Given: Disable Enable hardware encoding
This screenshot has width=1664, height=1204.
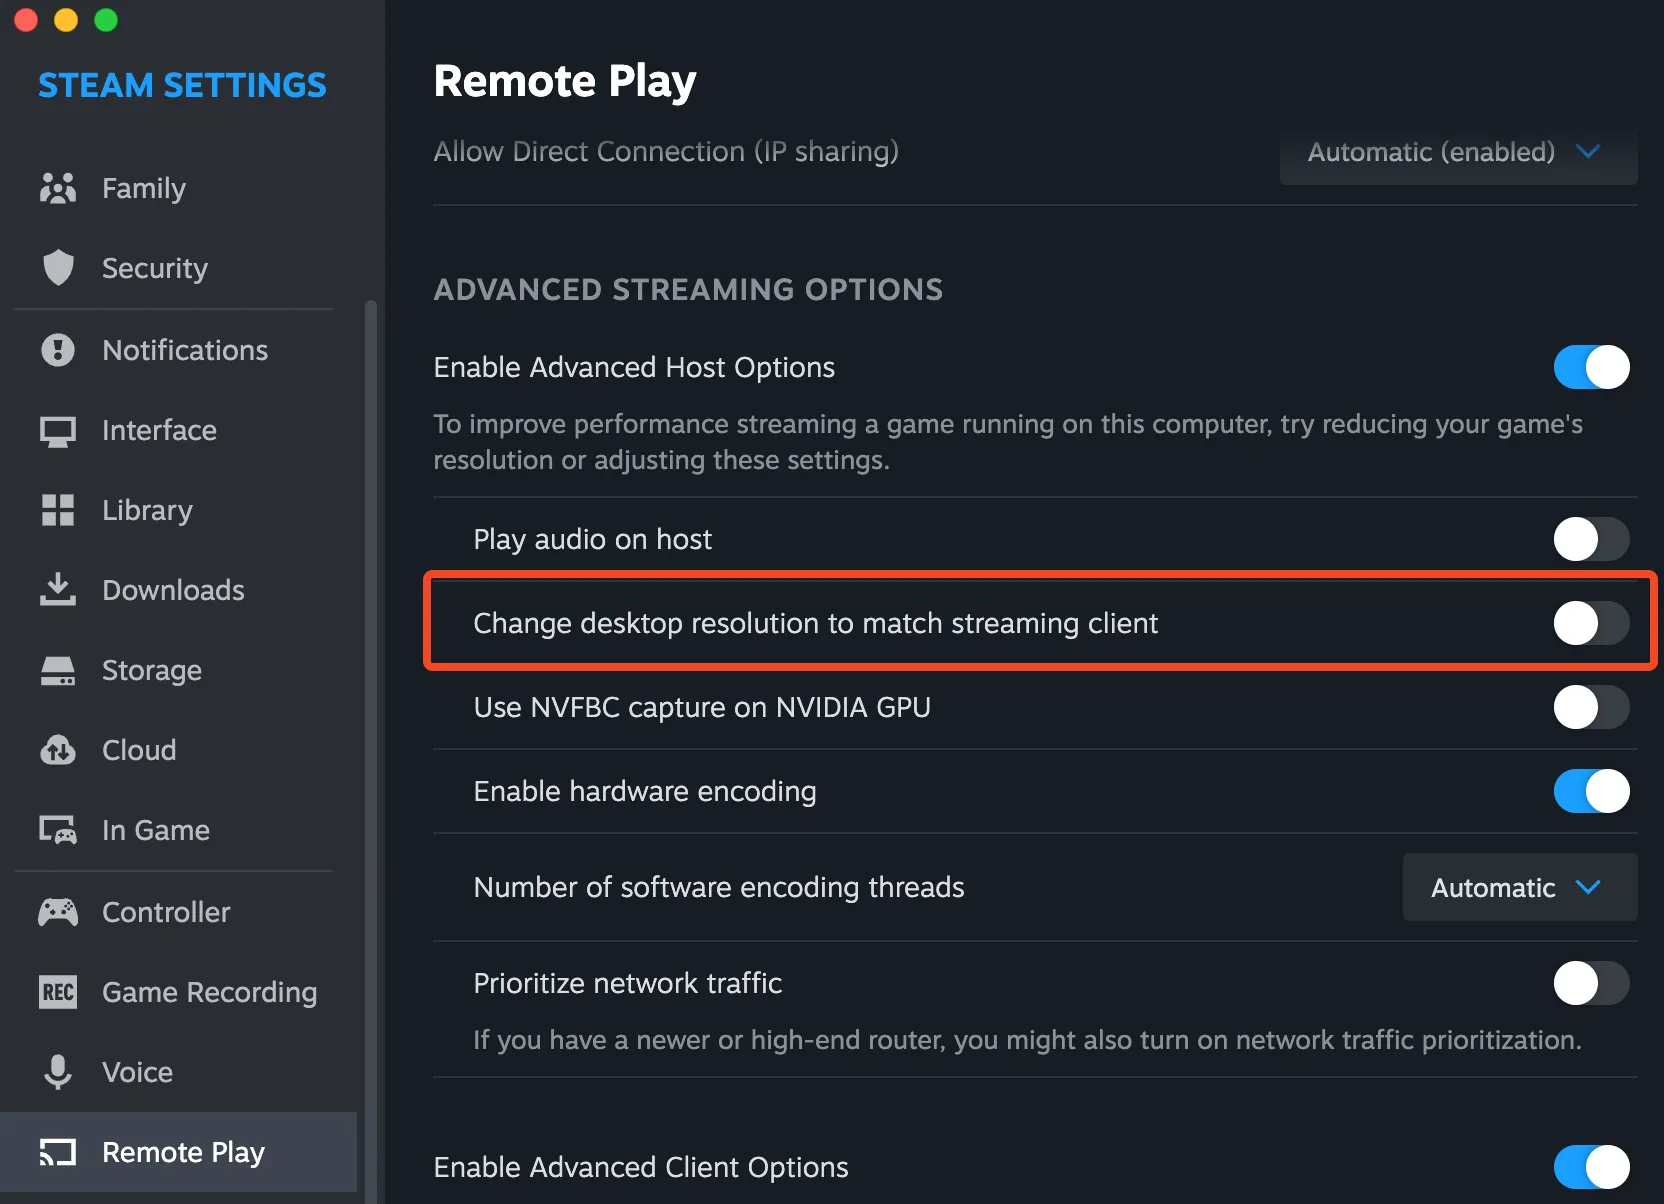Looking at the screenshot, I should pos(1591,791).
